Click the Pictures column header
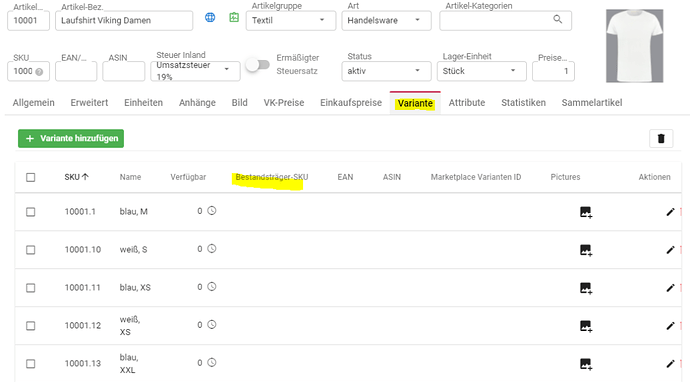This screenshot has height=382, width=690. click(x=565, y=177)
